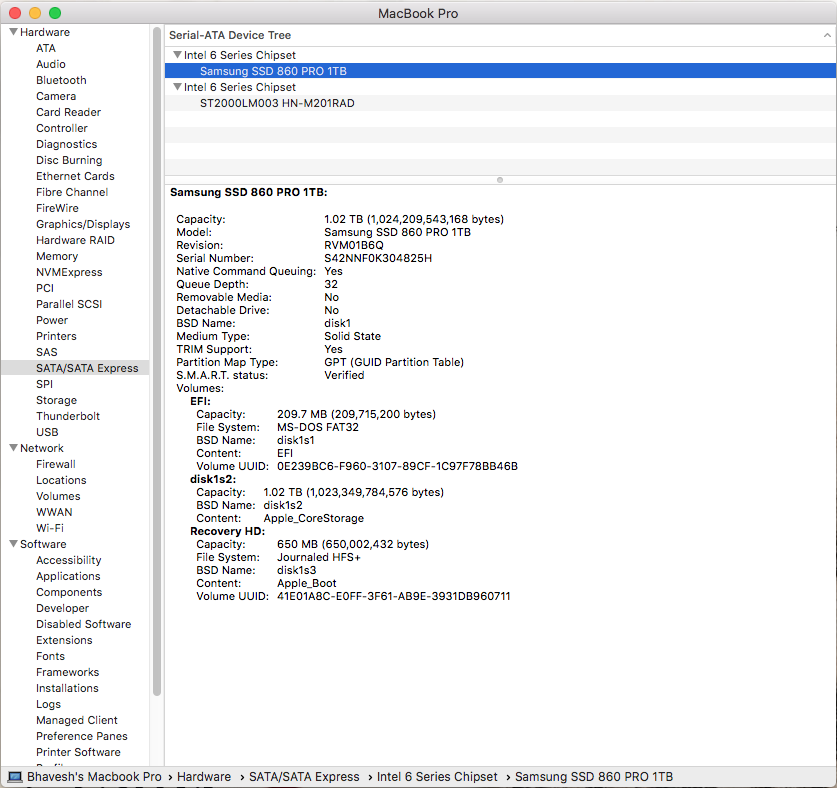Screen dimensions: 837x788
Task: Open Printers hardware section
Action: click(57, 336)
